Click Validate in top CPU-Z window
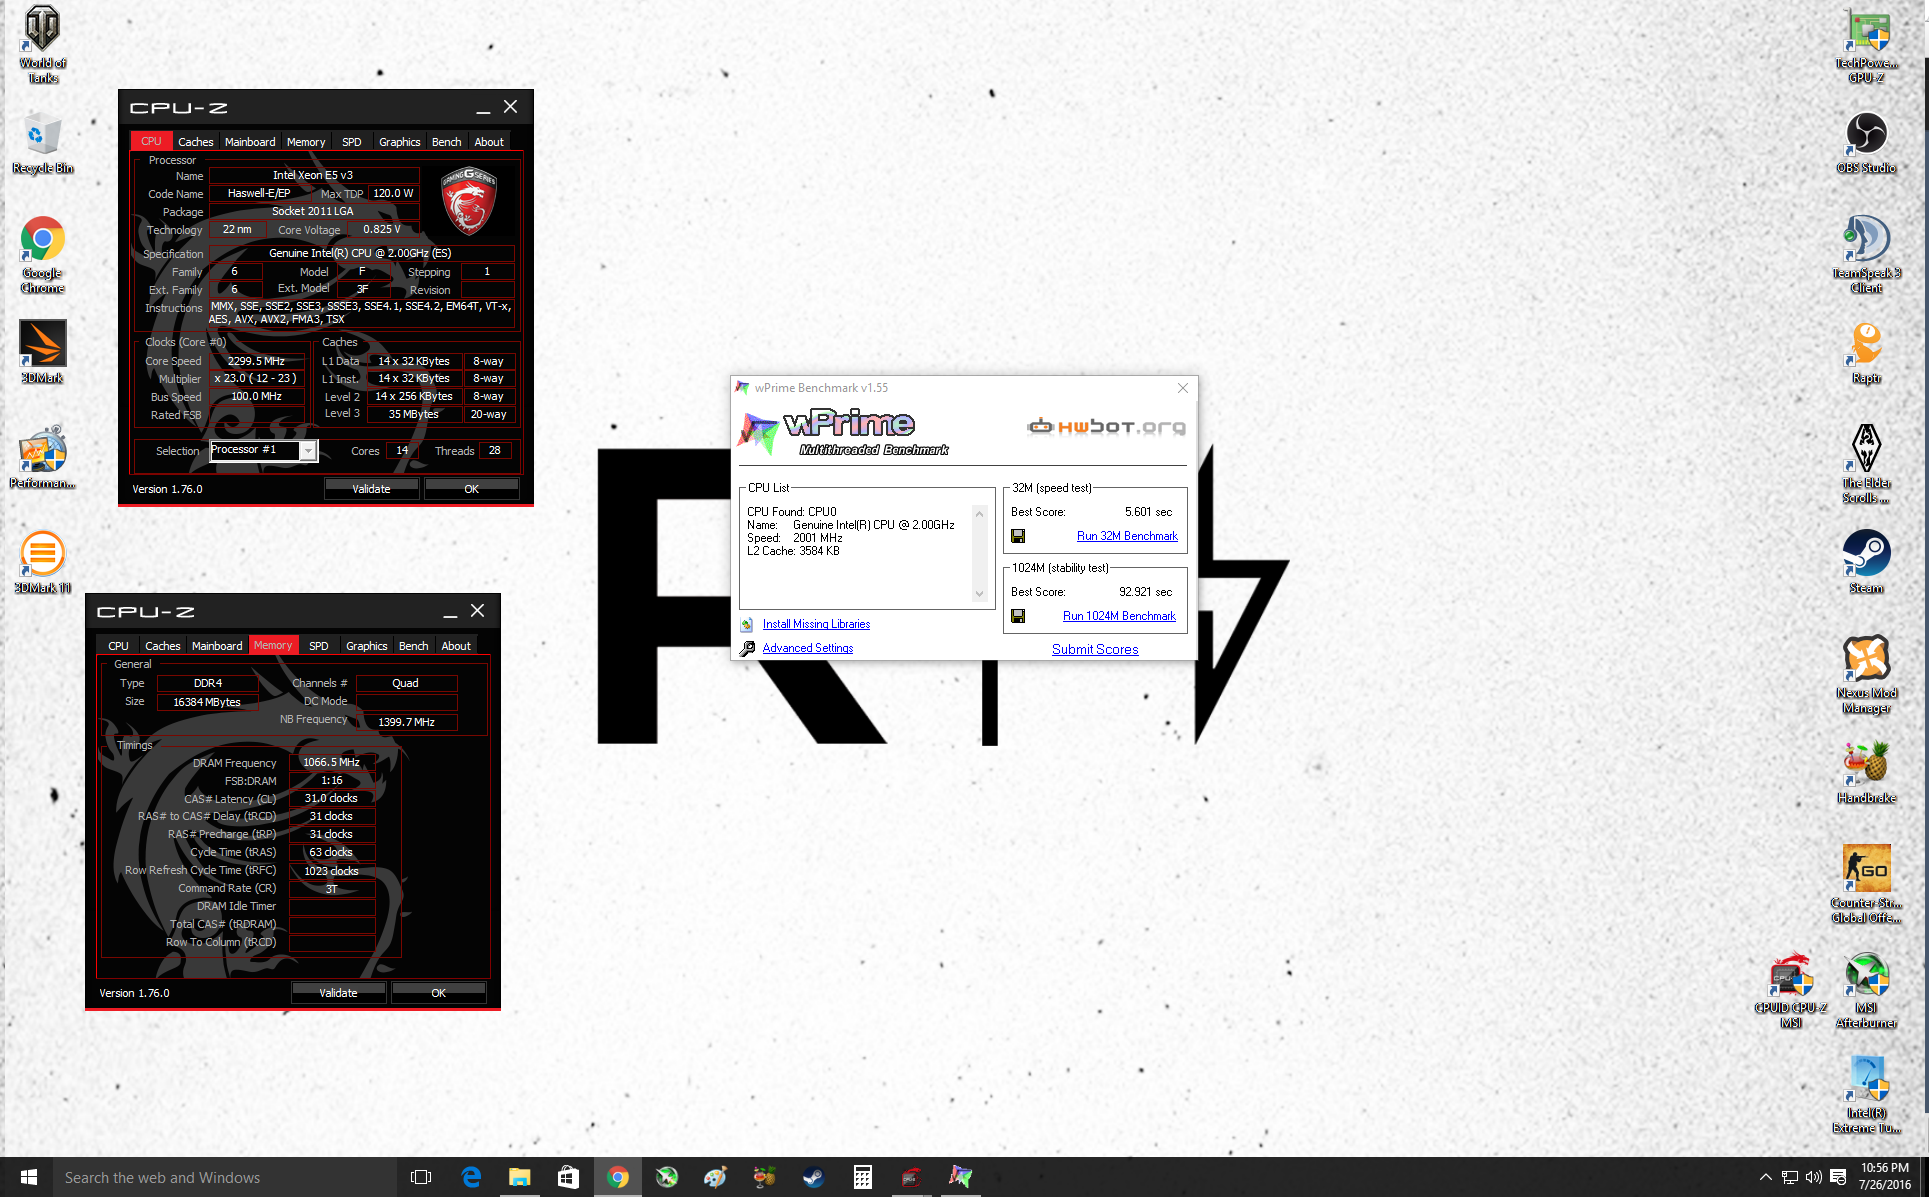This screenshot has width=1929, height=1197. (x=371, y=489)
